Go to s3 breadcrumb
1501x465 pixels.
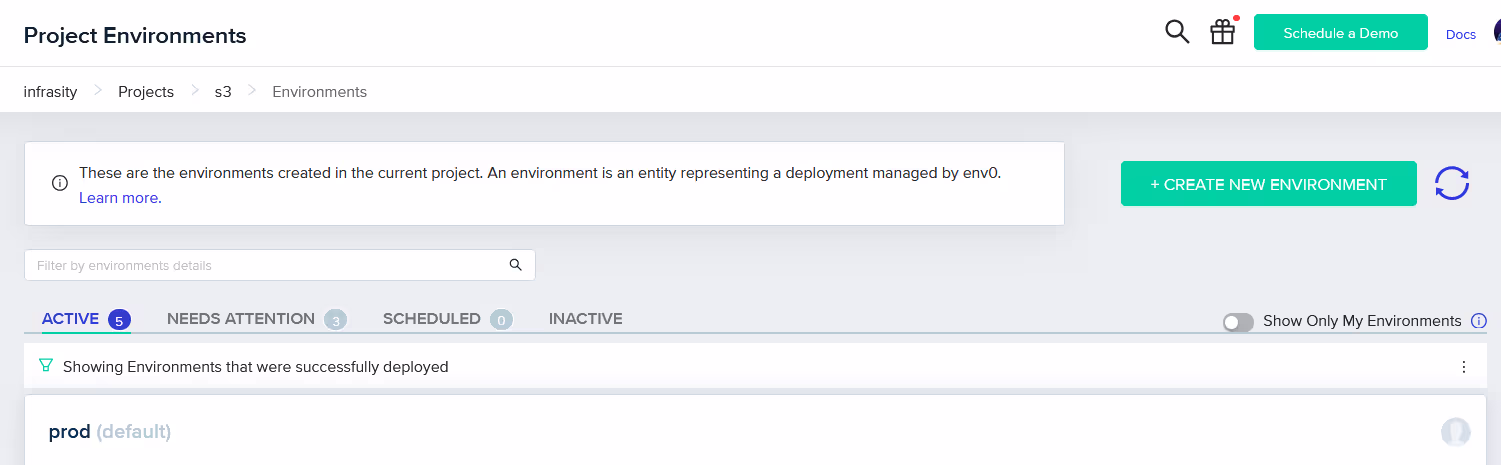(223, 92)
